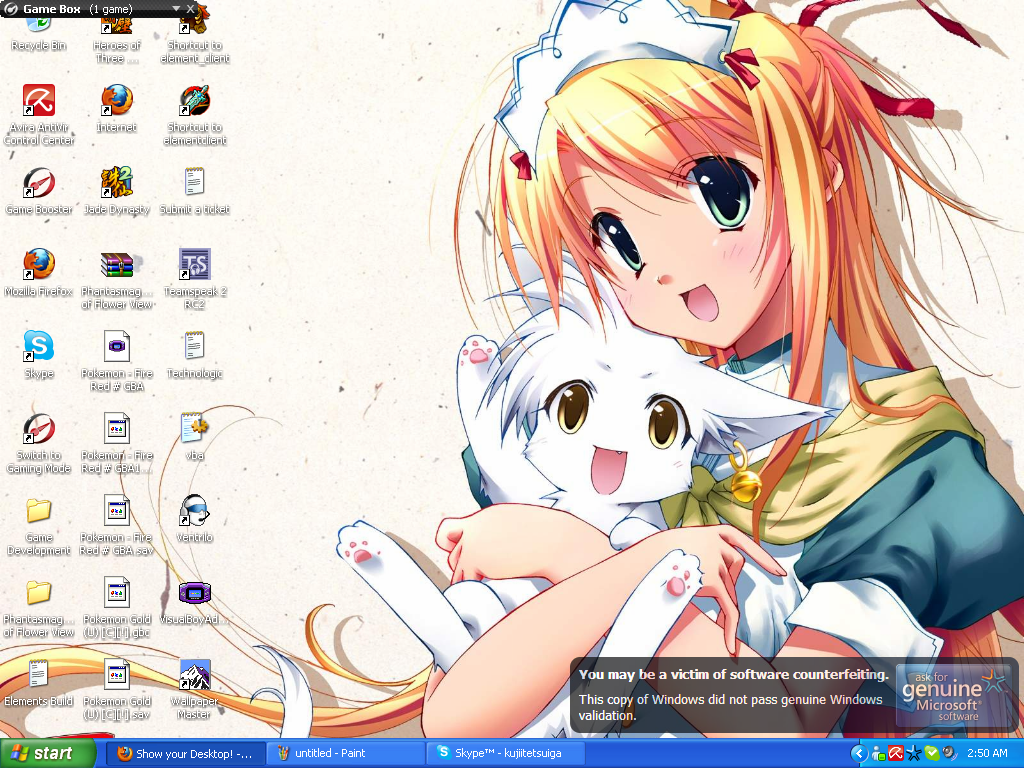Image resolution: width=1024 pixels, height=768 pixels.
Task: Click the Switch to Gaming Mode shortcut
Action: (x=39, y=444)
